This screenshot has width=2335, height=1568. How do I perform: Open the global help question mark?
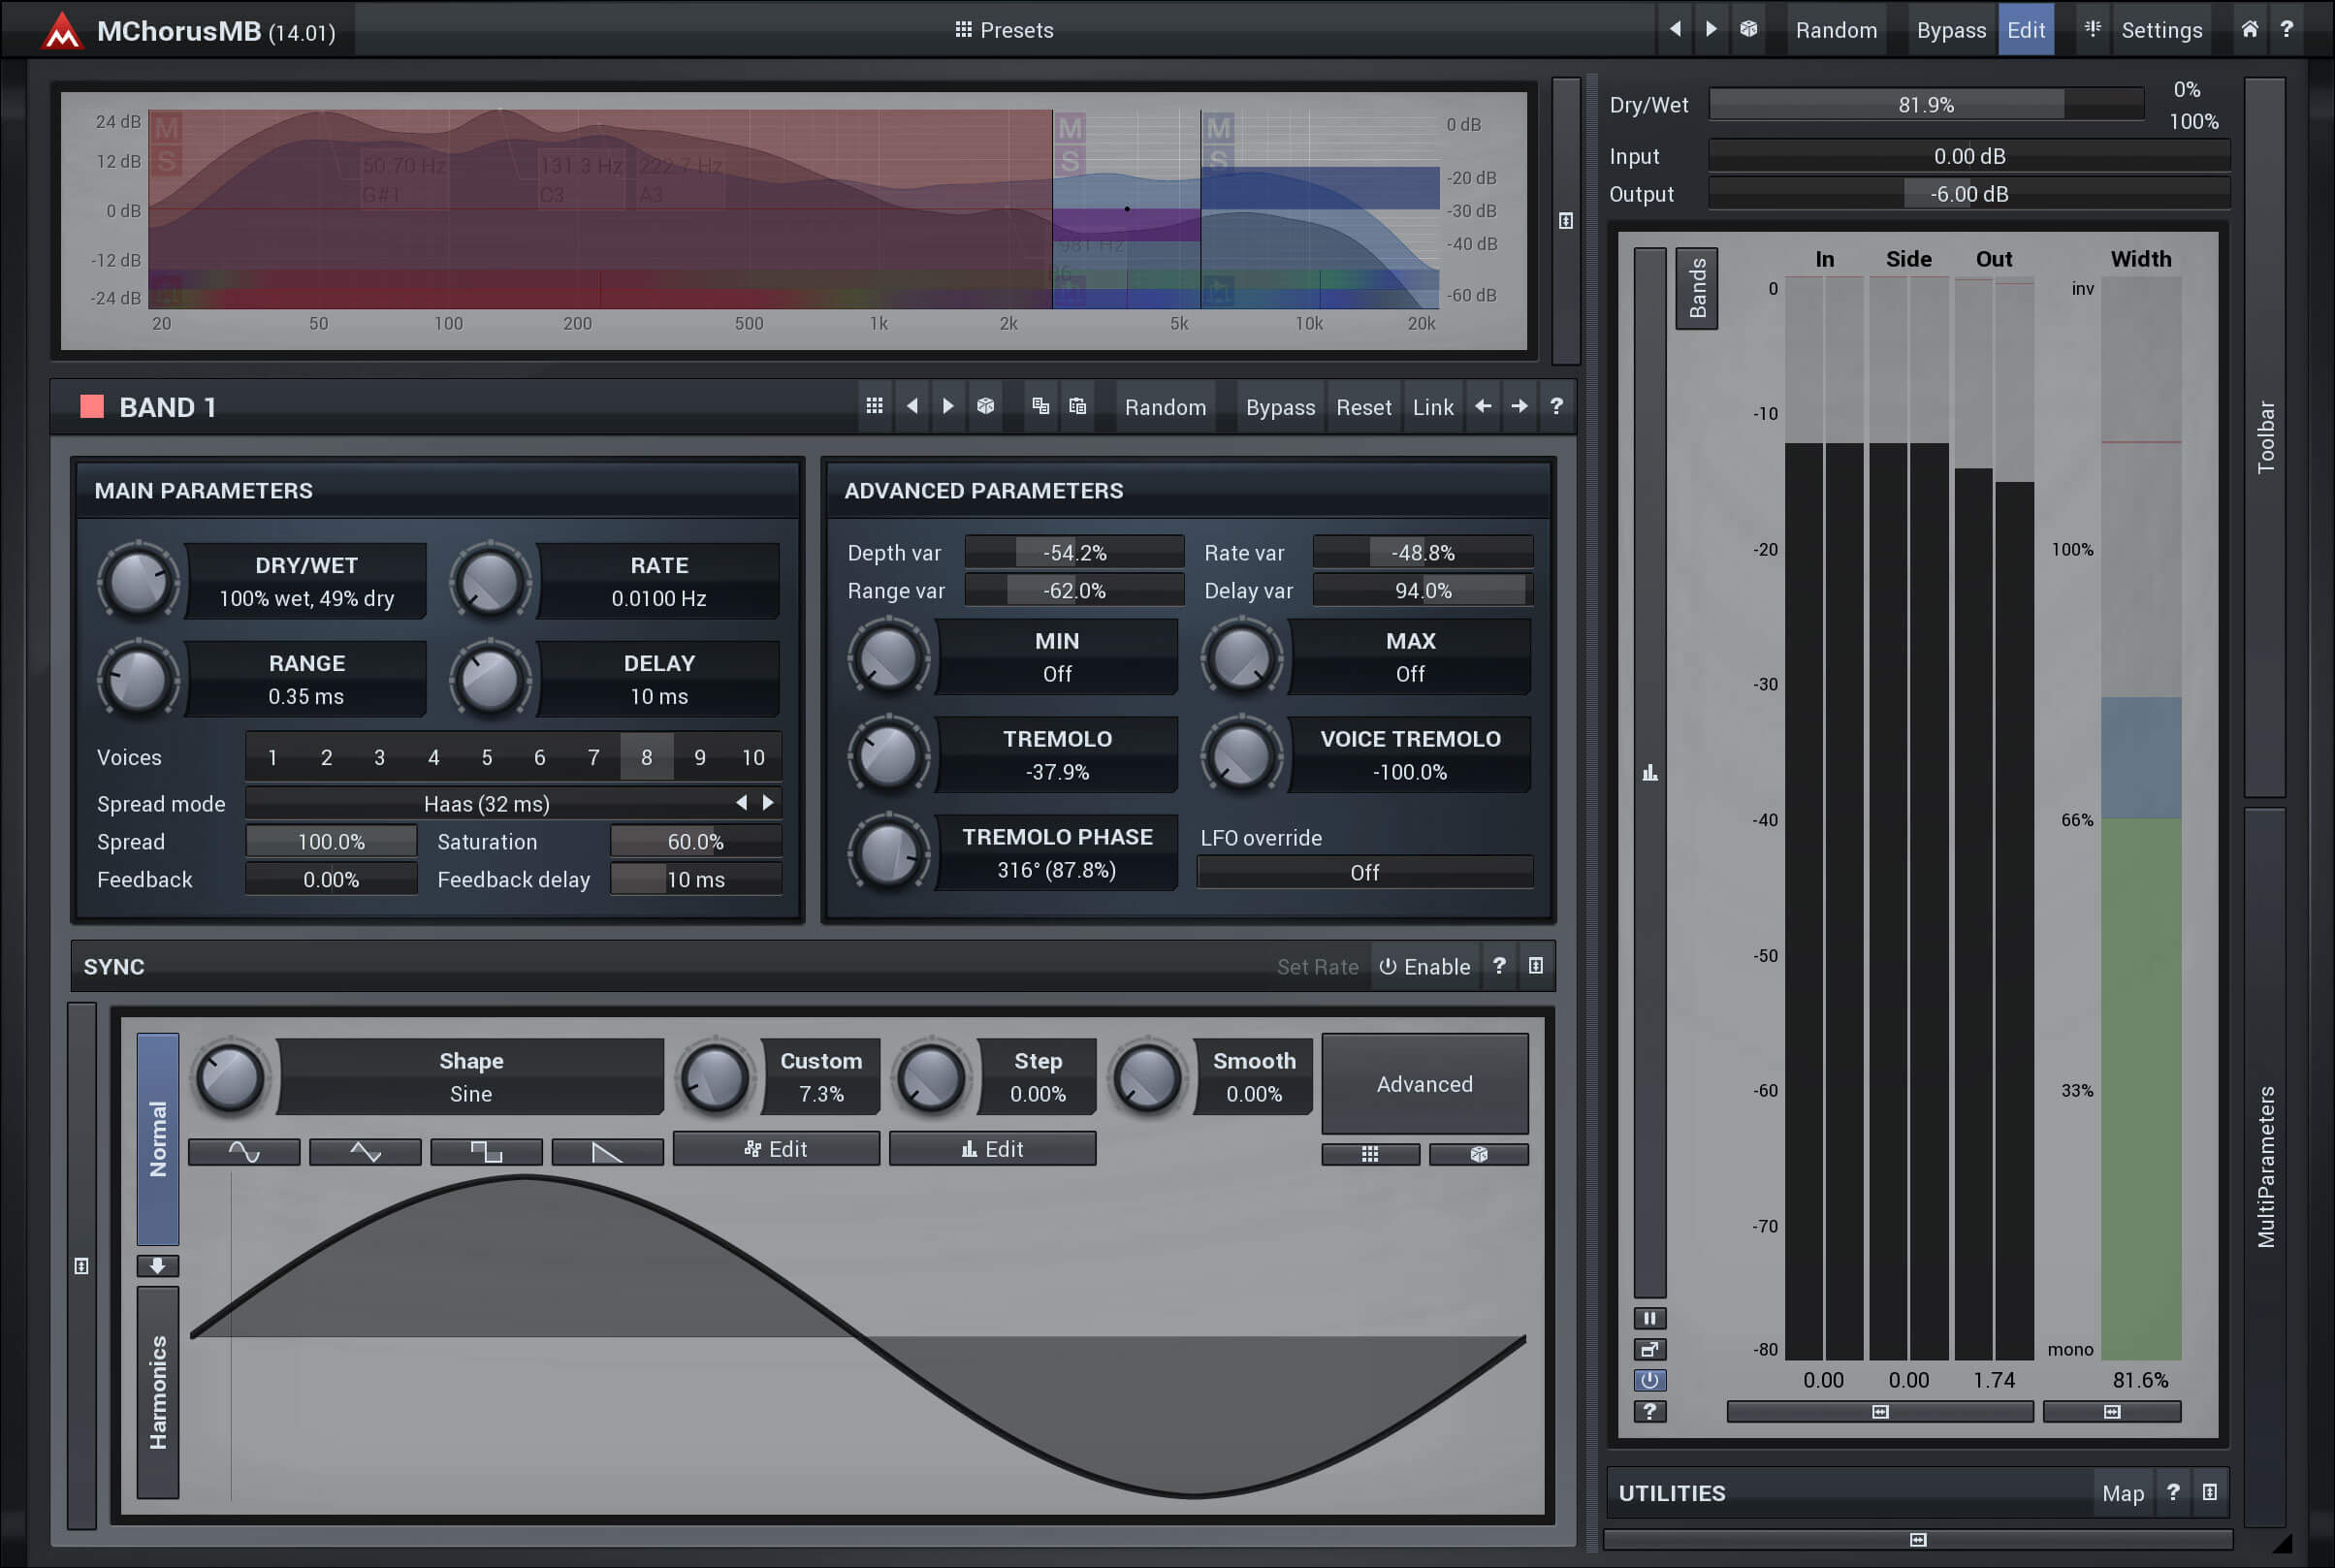click(2286, 29)
